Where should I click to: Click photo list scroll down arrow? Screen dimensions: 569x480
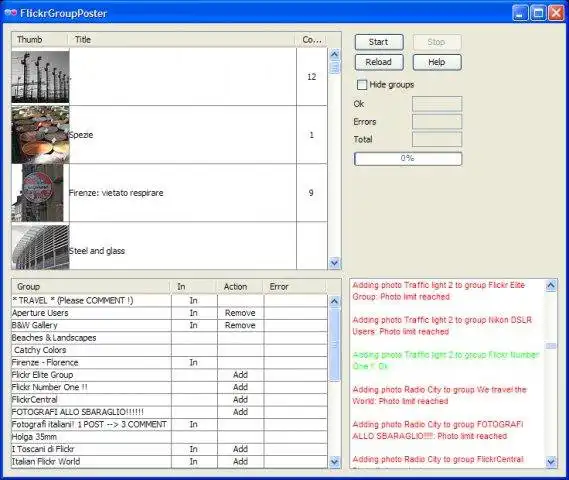(335, 263)
